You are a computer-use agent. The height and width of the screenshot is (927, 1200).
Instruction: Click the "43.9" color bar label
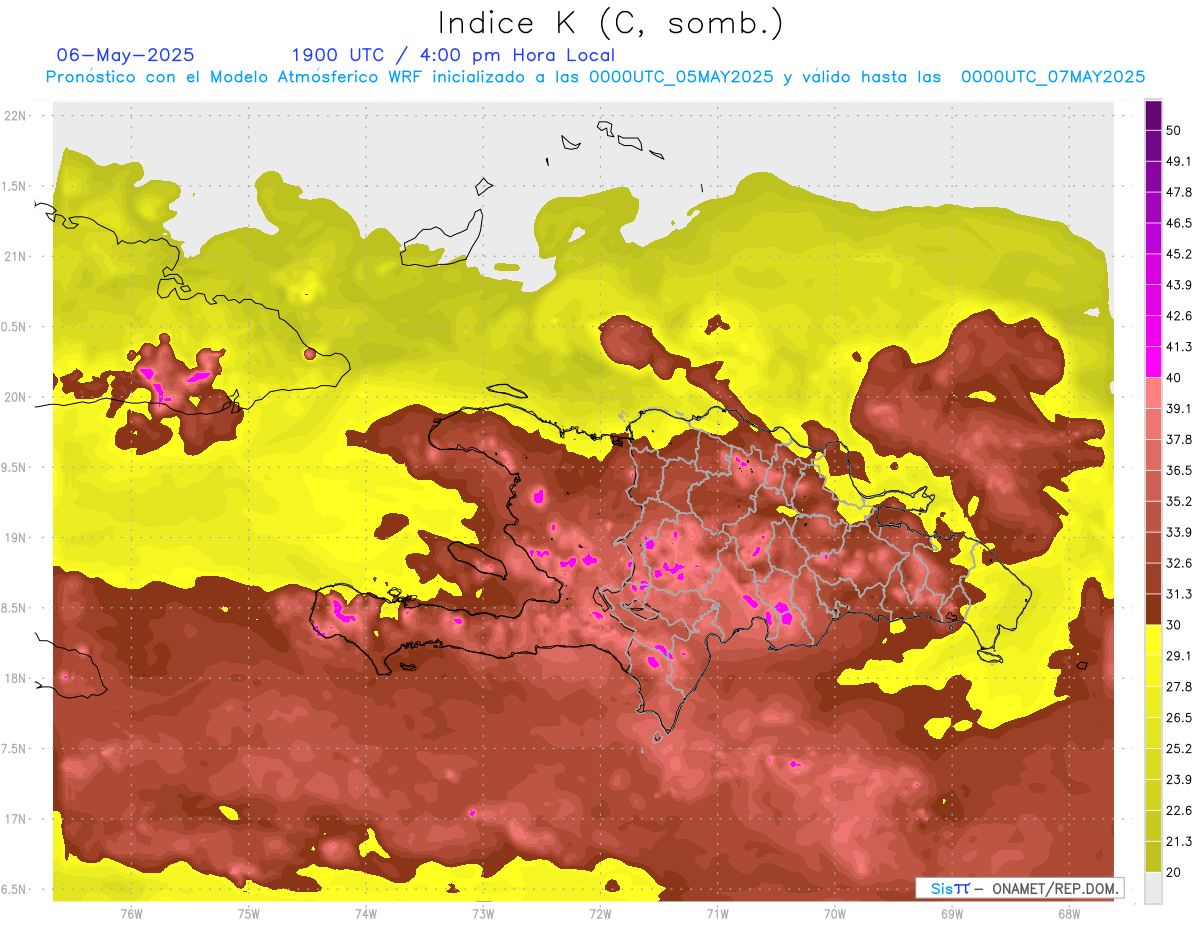(x=1179, y=285)
